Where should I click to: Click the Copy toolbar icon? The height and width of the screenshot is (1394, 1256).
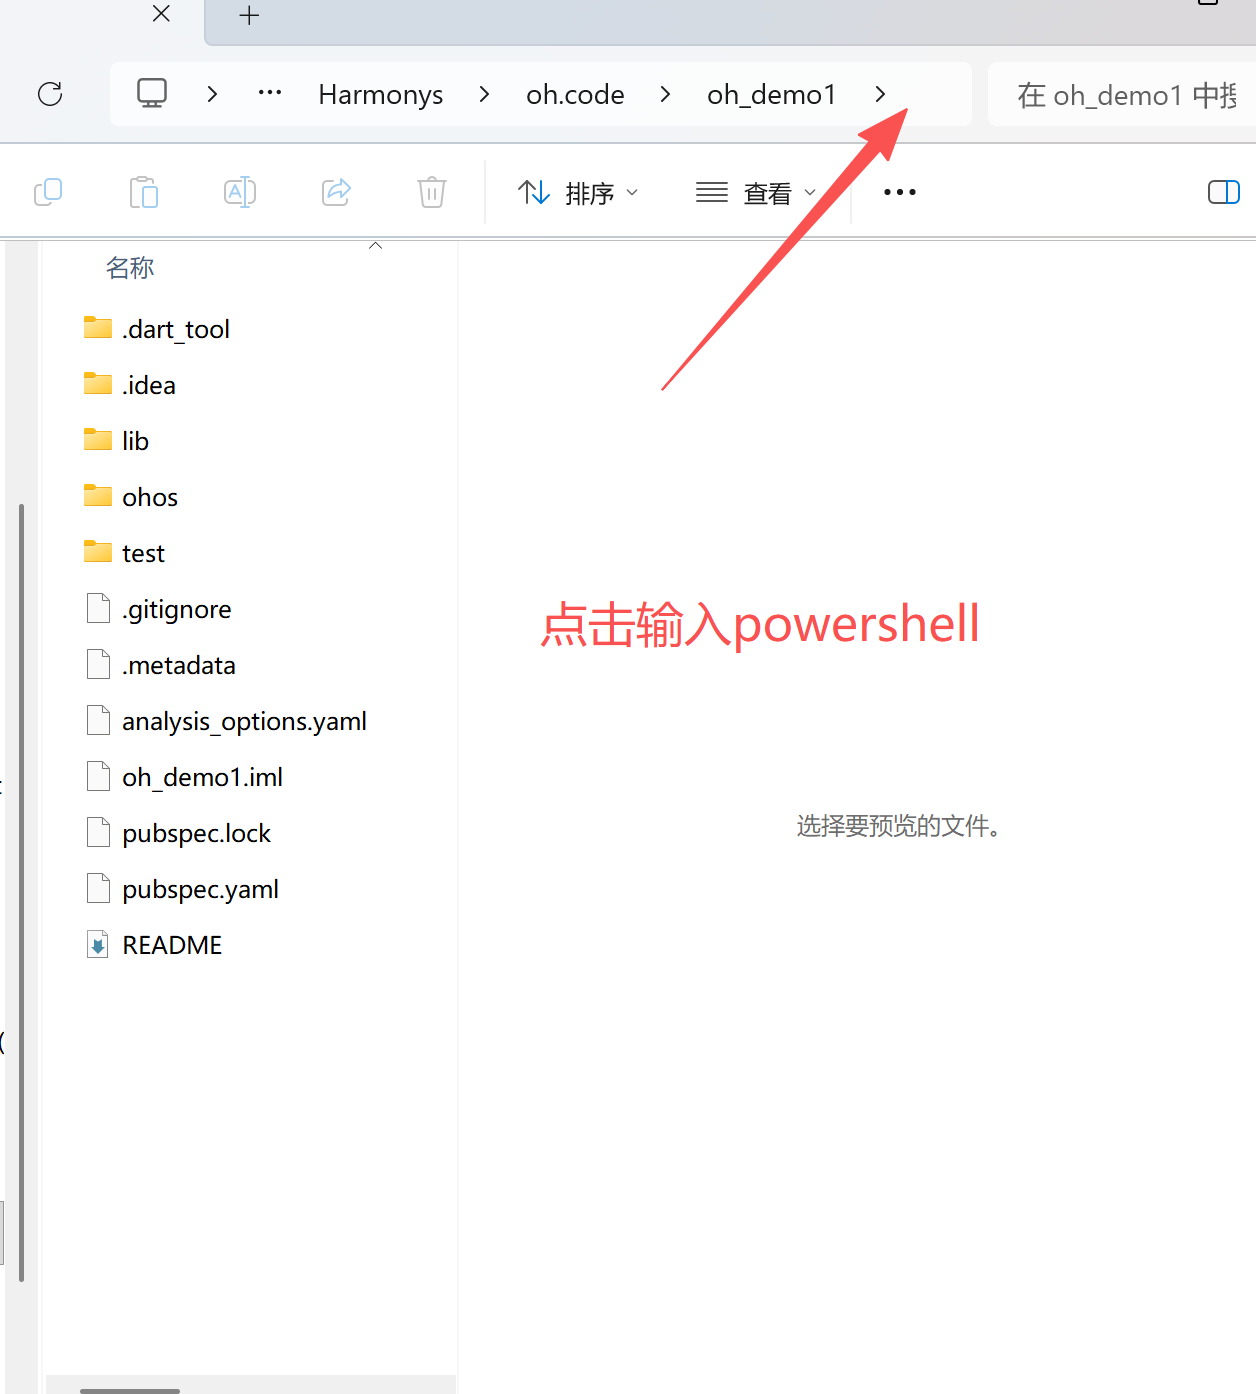pos(48,192)
